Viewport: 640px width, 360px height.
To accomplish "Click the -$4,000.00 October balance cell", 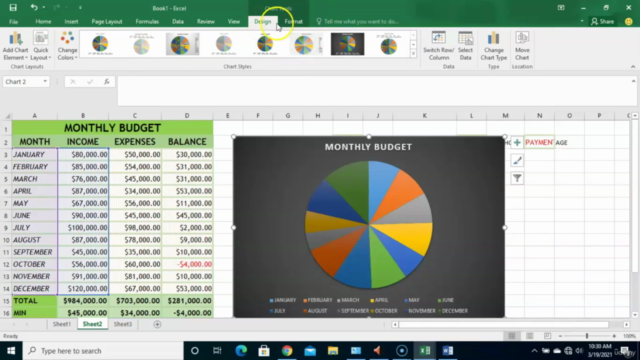I will pos(187,264).
